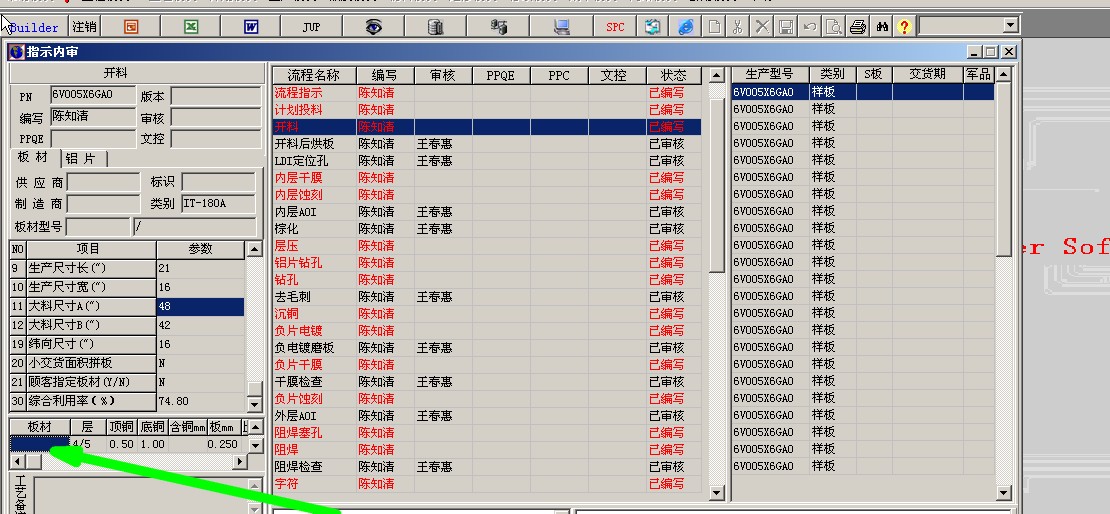Open the toolbar combo box dropdown
This screenshot has height=514, width=1110.
(x=1010, y=26)
